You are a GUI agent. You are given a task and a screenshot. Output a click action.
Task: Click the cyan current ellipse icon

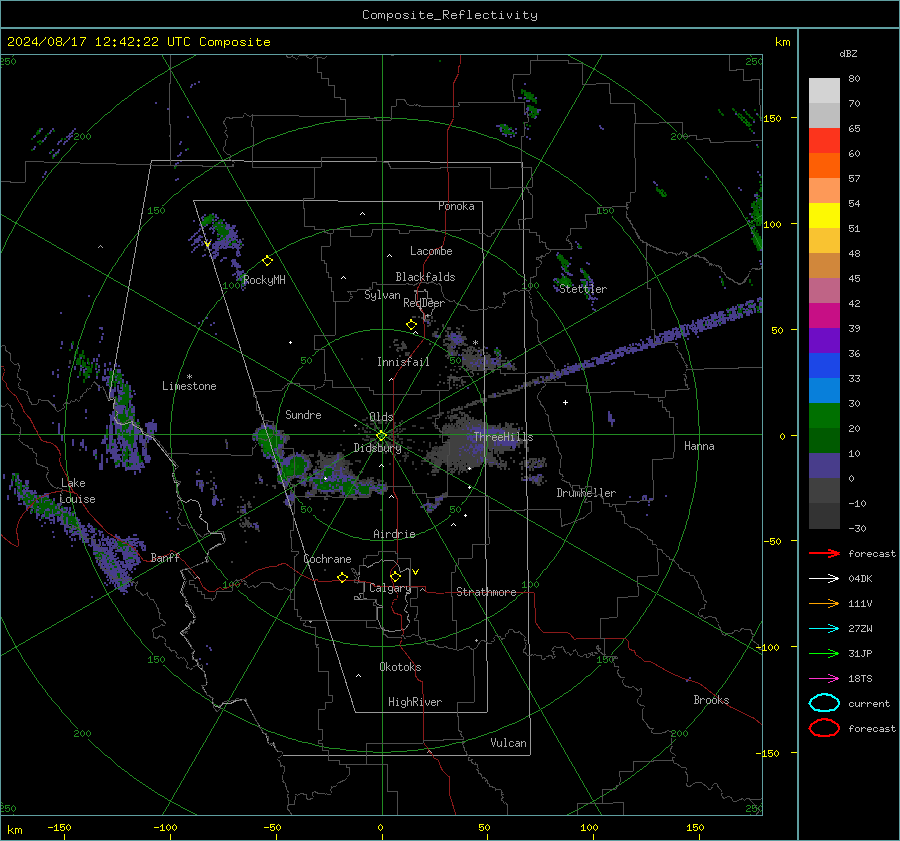(x=824, y=703)
